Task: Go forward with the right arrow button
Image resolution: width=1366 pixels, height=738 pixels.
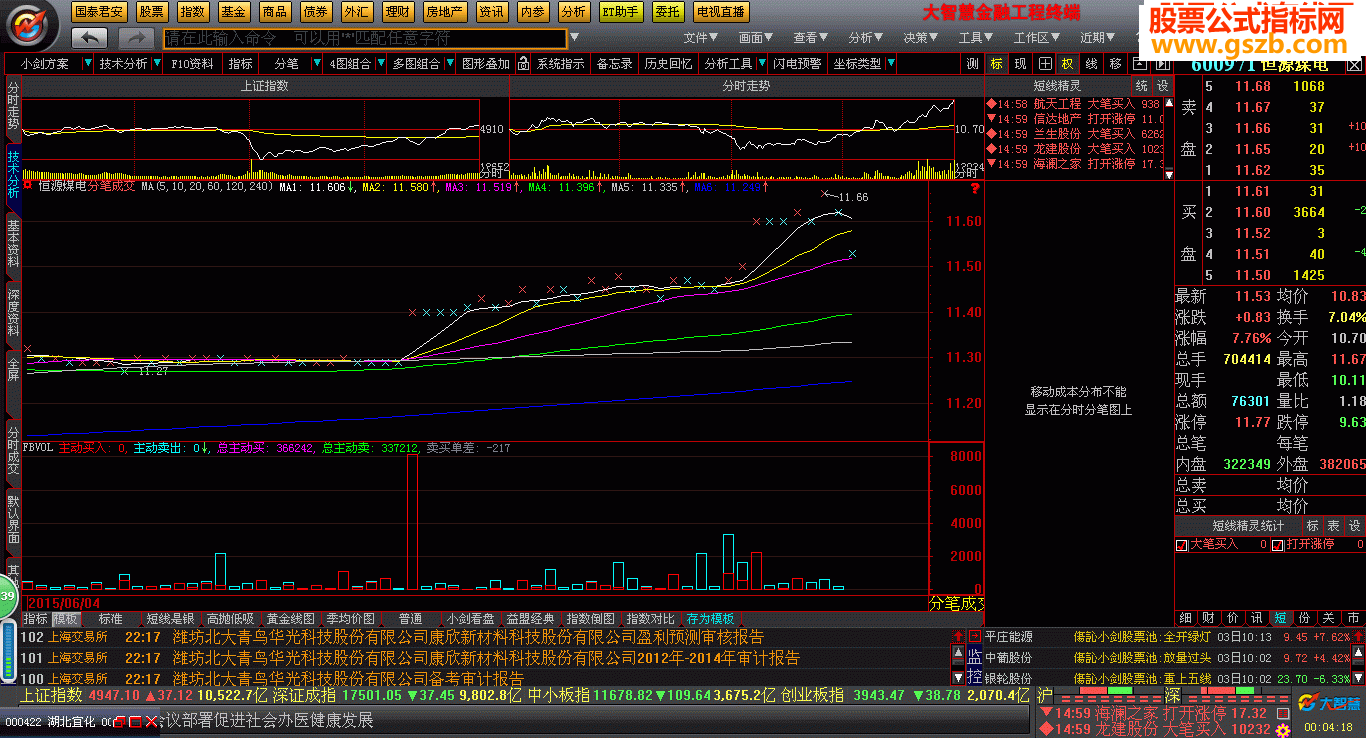Action: tap(136, 38)
